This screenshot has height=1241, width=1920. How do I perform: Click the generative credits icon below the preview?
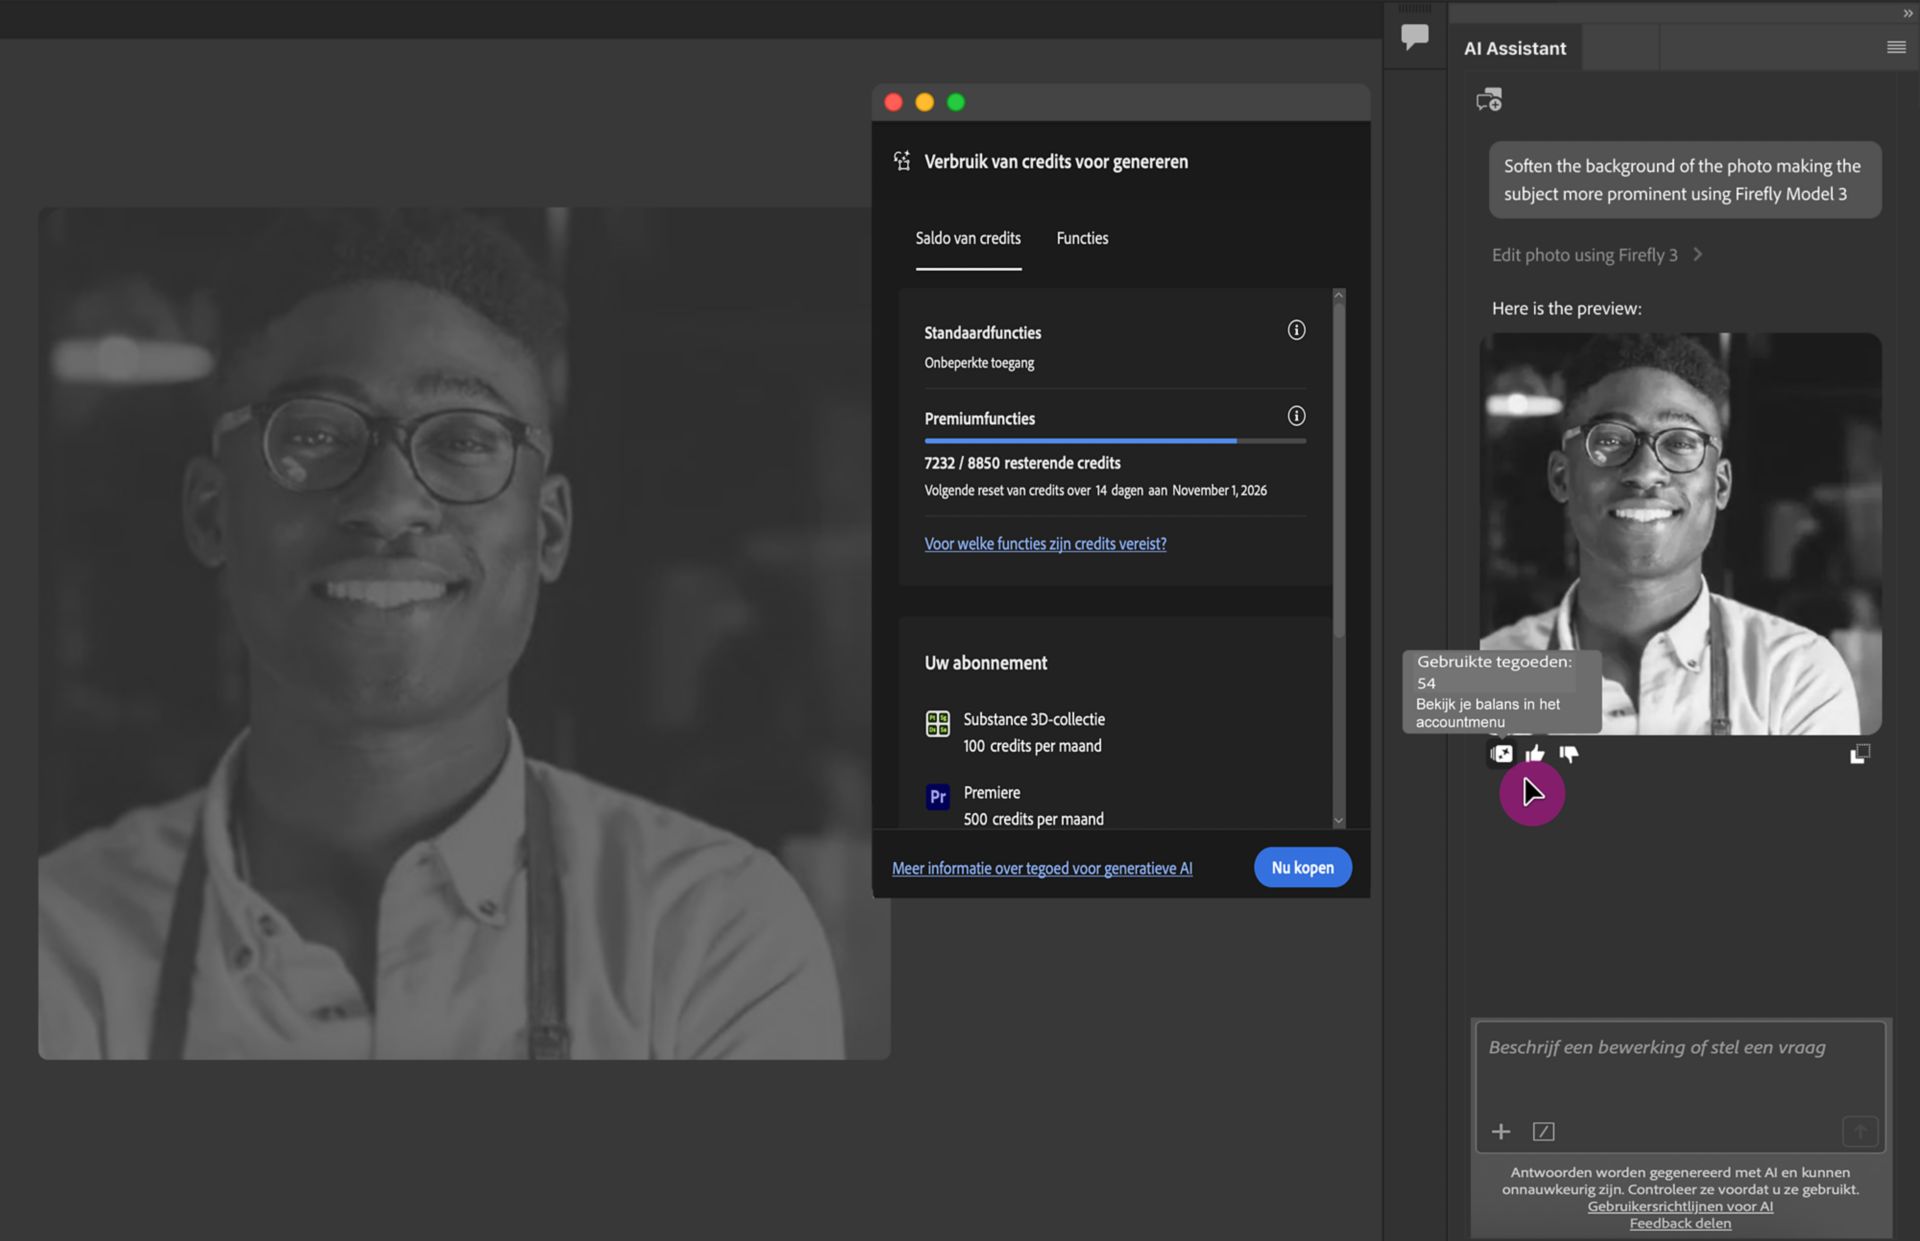pos(1501,754)
